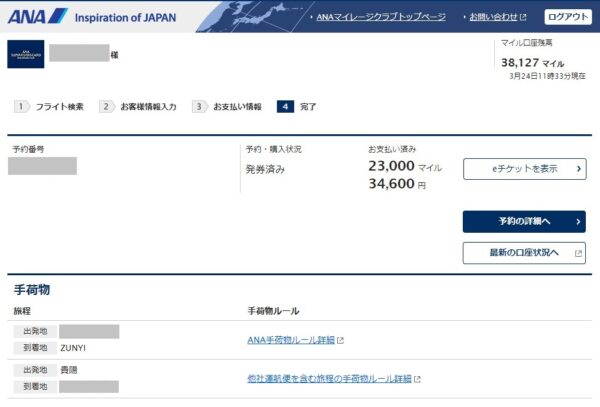Click the external-link icon on 最新の口座状況へ
The height and width of the screenshot is (407, 600).
578,253
